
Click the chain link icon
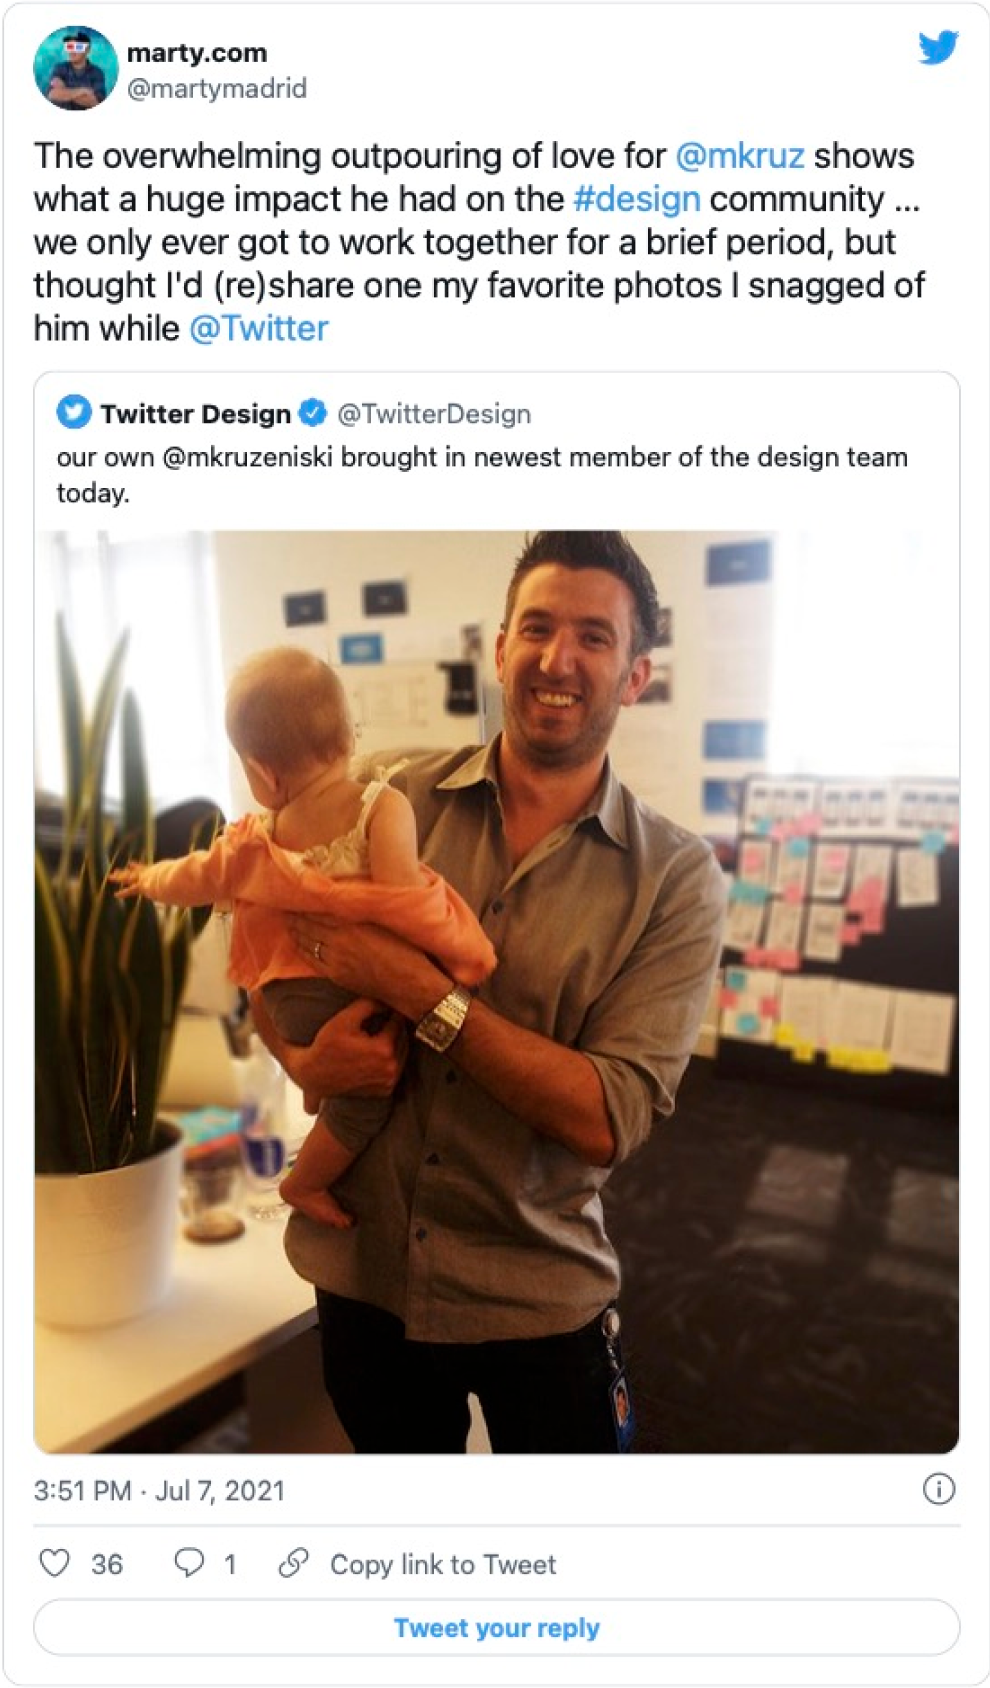point(293,1562)
